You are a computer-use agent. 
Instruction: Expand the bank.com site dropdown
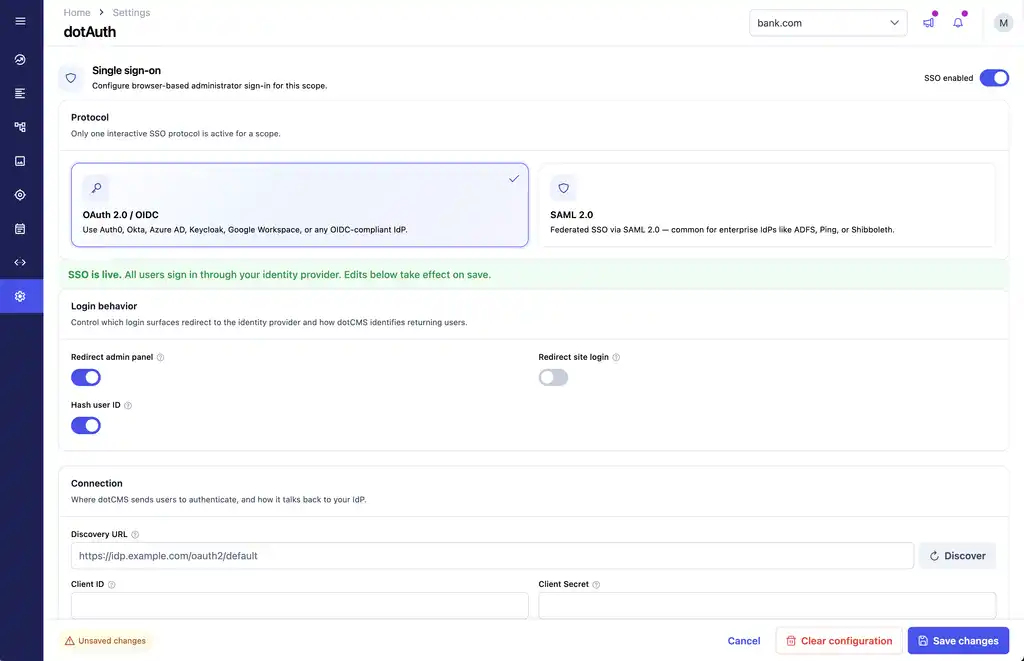click(x=828, y=23)
